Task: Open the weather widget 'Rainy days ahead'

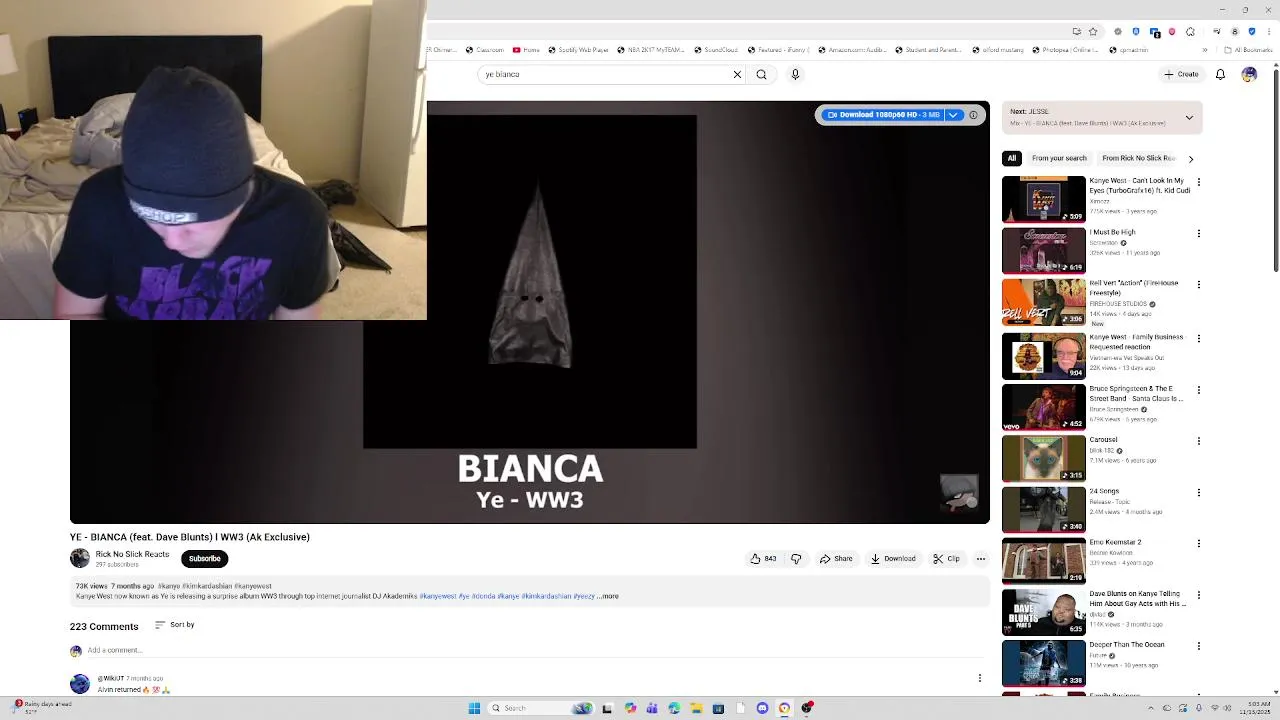Action: click(42, 707)
